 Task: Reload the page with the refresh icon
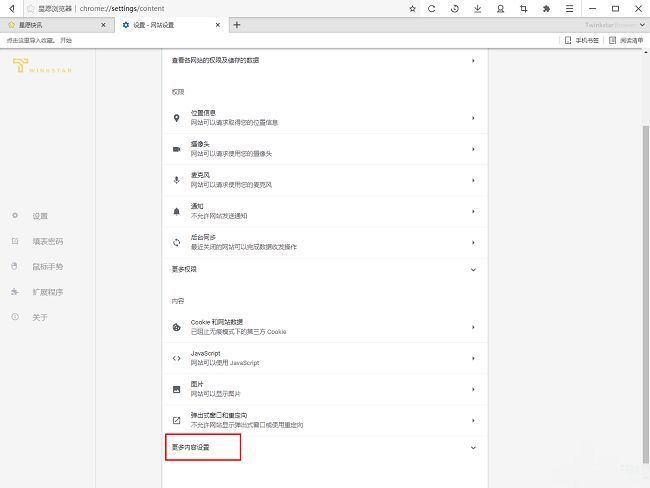(432, 9)
